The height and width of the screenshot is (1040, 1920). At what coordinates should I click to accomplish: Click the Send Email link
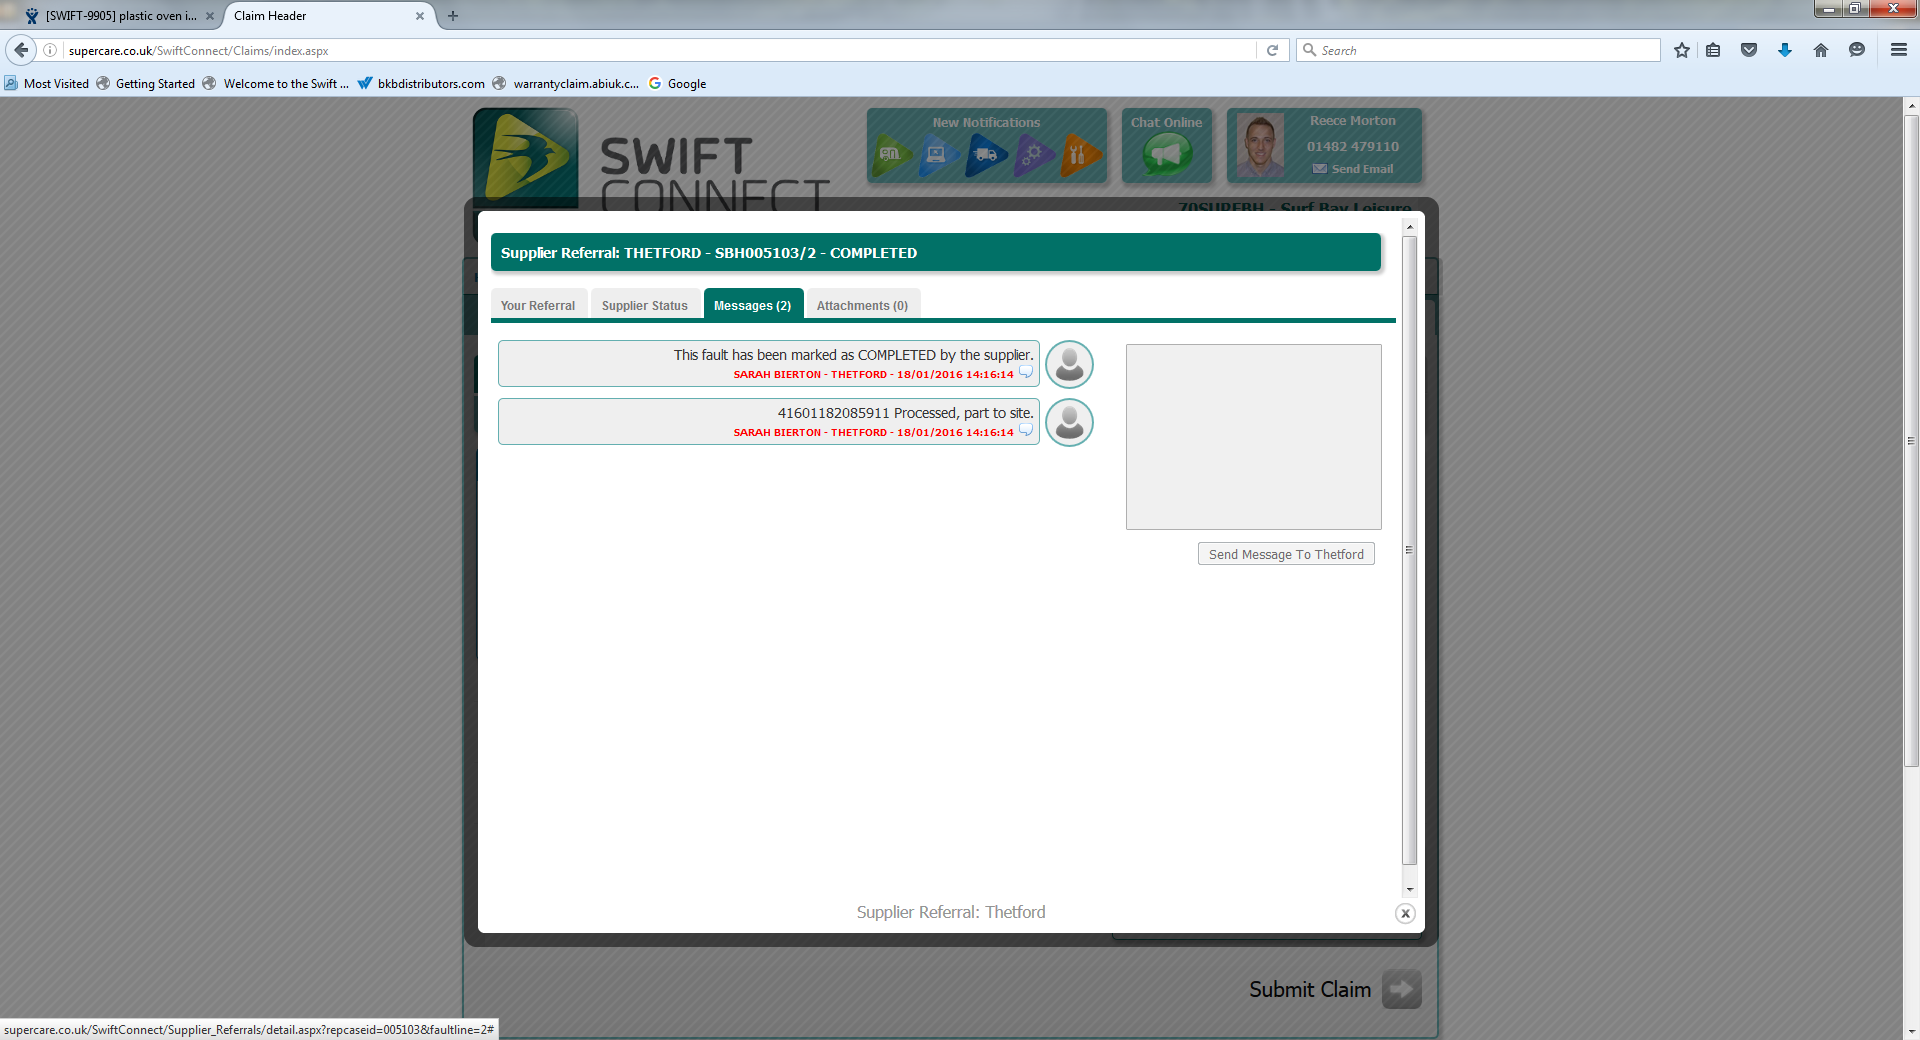click(x=1353, y=169)
